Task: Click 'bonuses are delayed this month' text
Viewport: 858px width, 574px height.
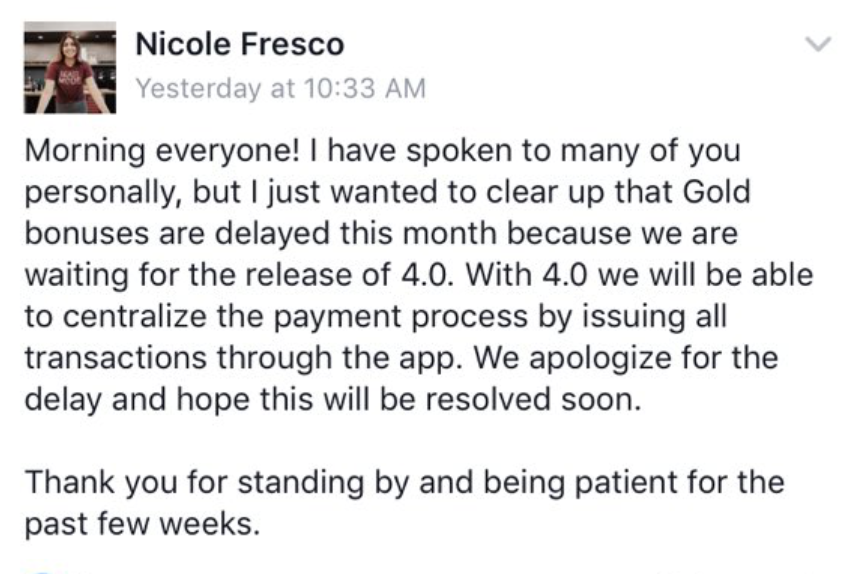Action: click(260, 233)
